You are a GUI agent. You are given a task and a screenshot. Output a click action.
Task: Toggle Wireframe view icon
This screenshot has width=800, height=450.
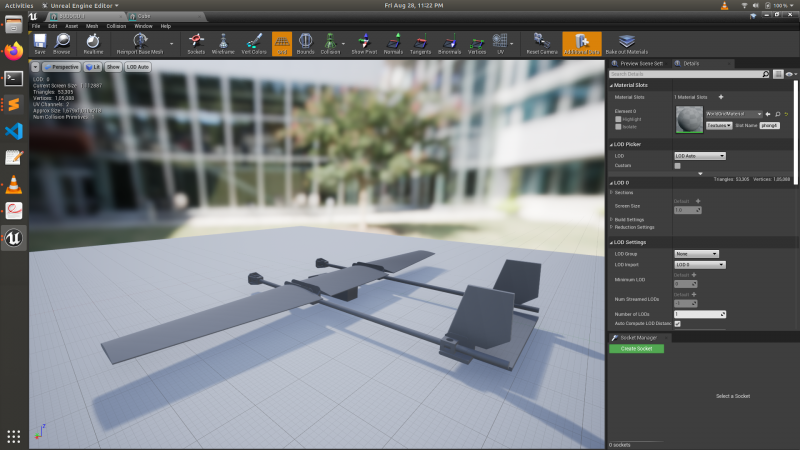(223, 43)
